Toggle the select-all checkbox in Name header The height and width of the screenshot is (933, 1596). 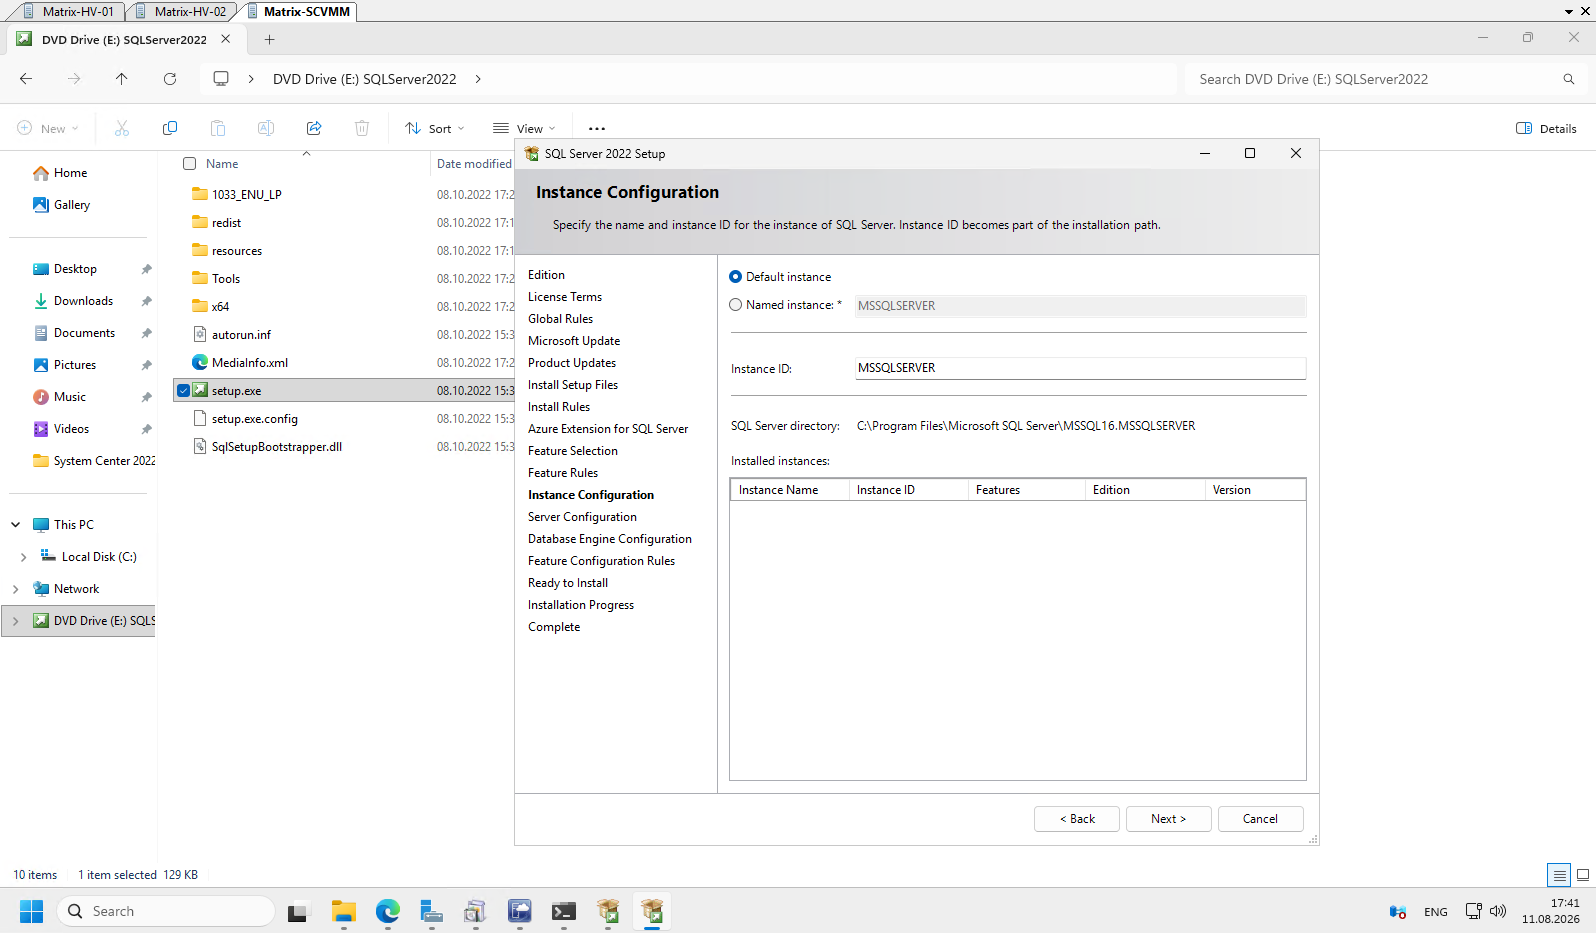pyautogui.click(x=190, y=164)
